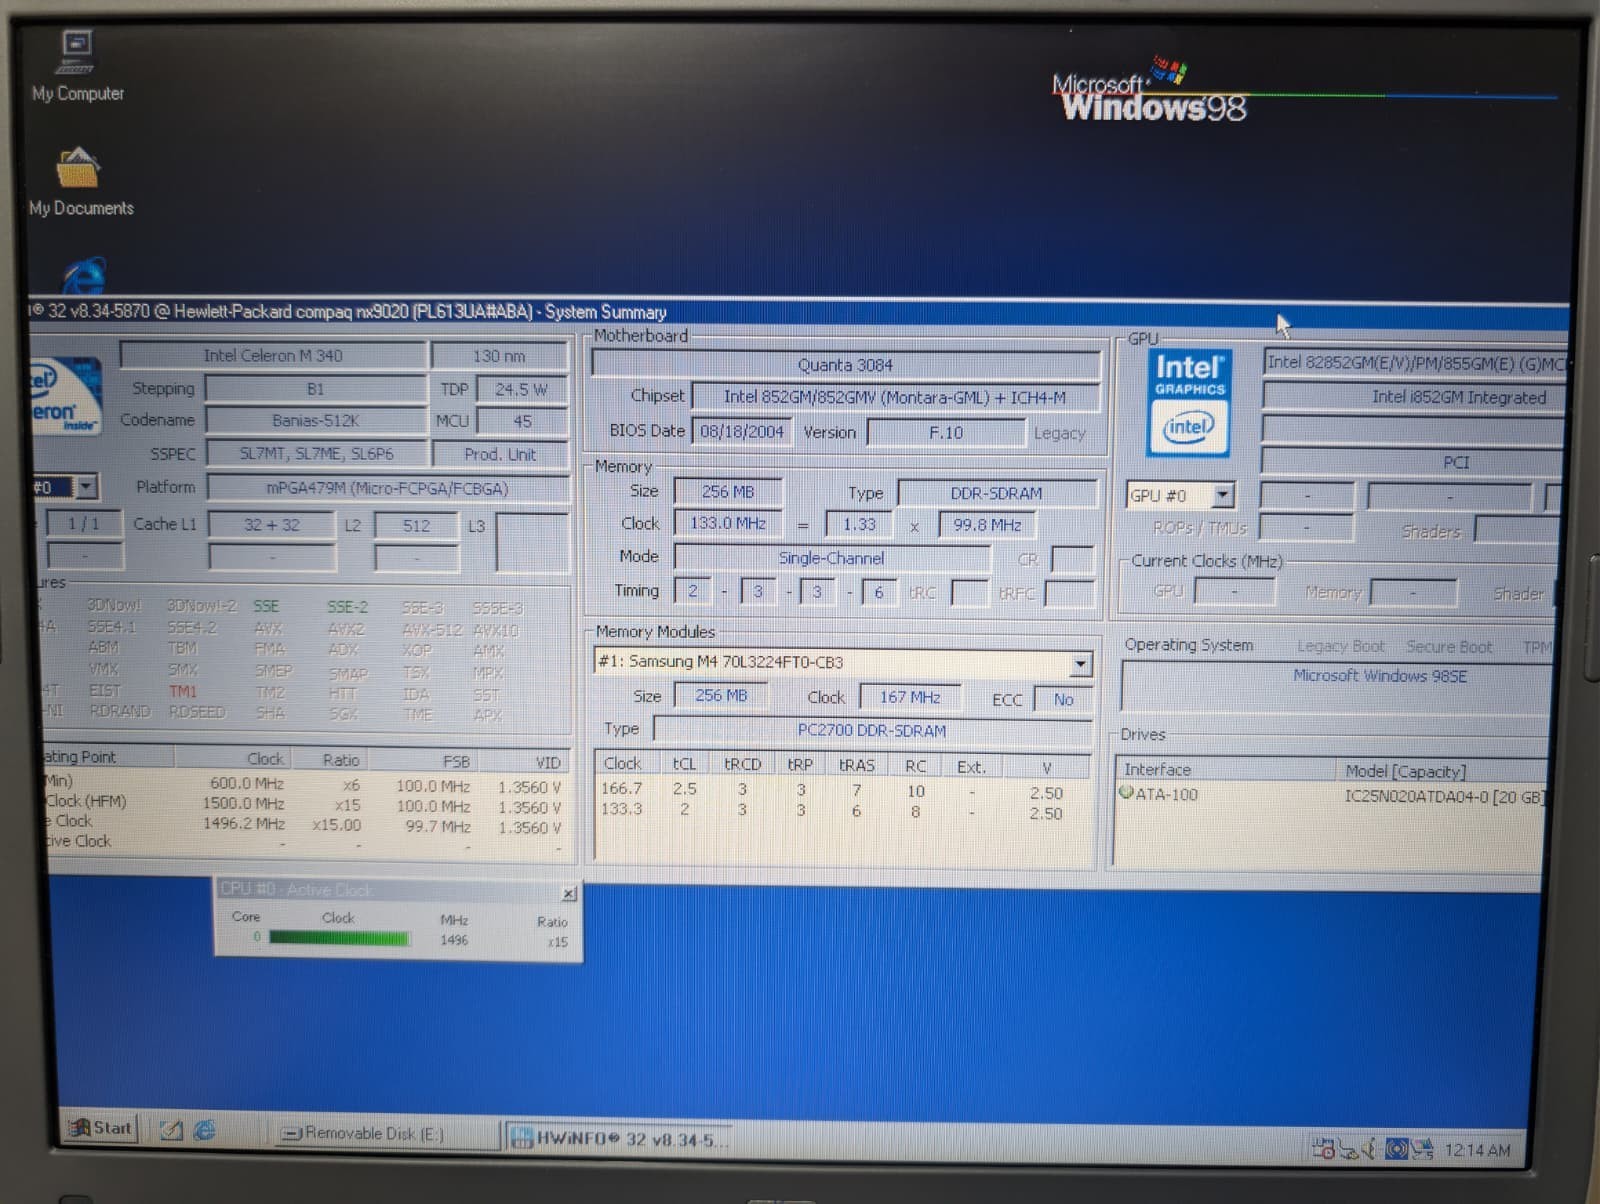
Task: Select the Banias-512K codename field
Action: (316, 421)
